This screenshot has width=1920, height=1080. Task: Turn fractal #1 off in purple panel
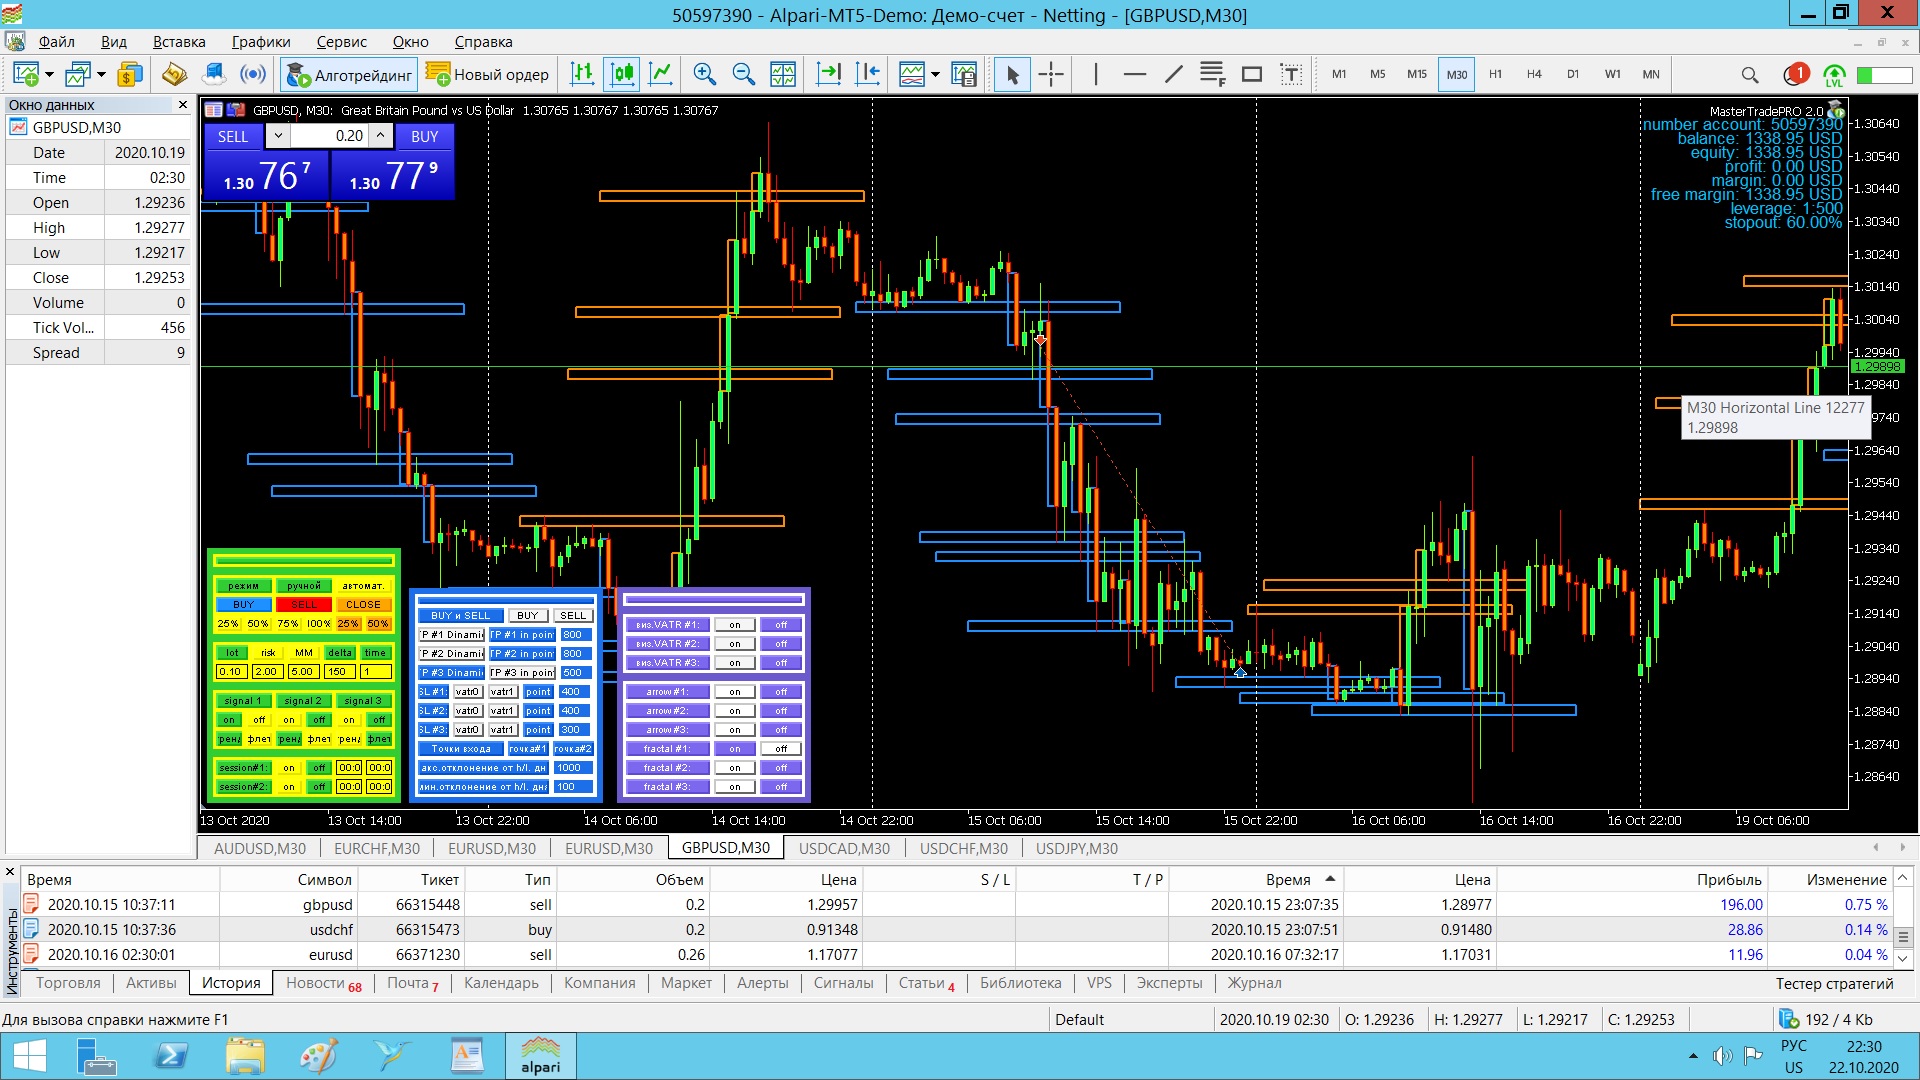coord(781,749)
